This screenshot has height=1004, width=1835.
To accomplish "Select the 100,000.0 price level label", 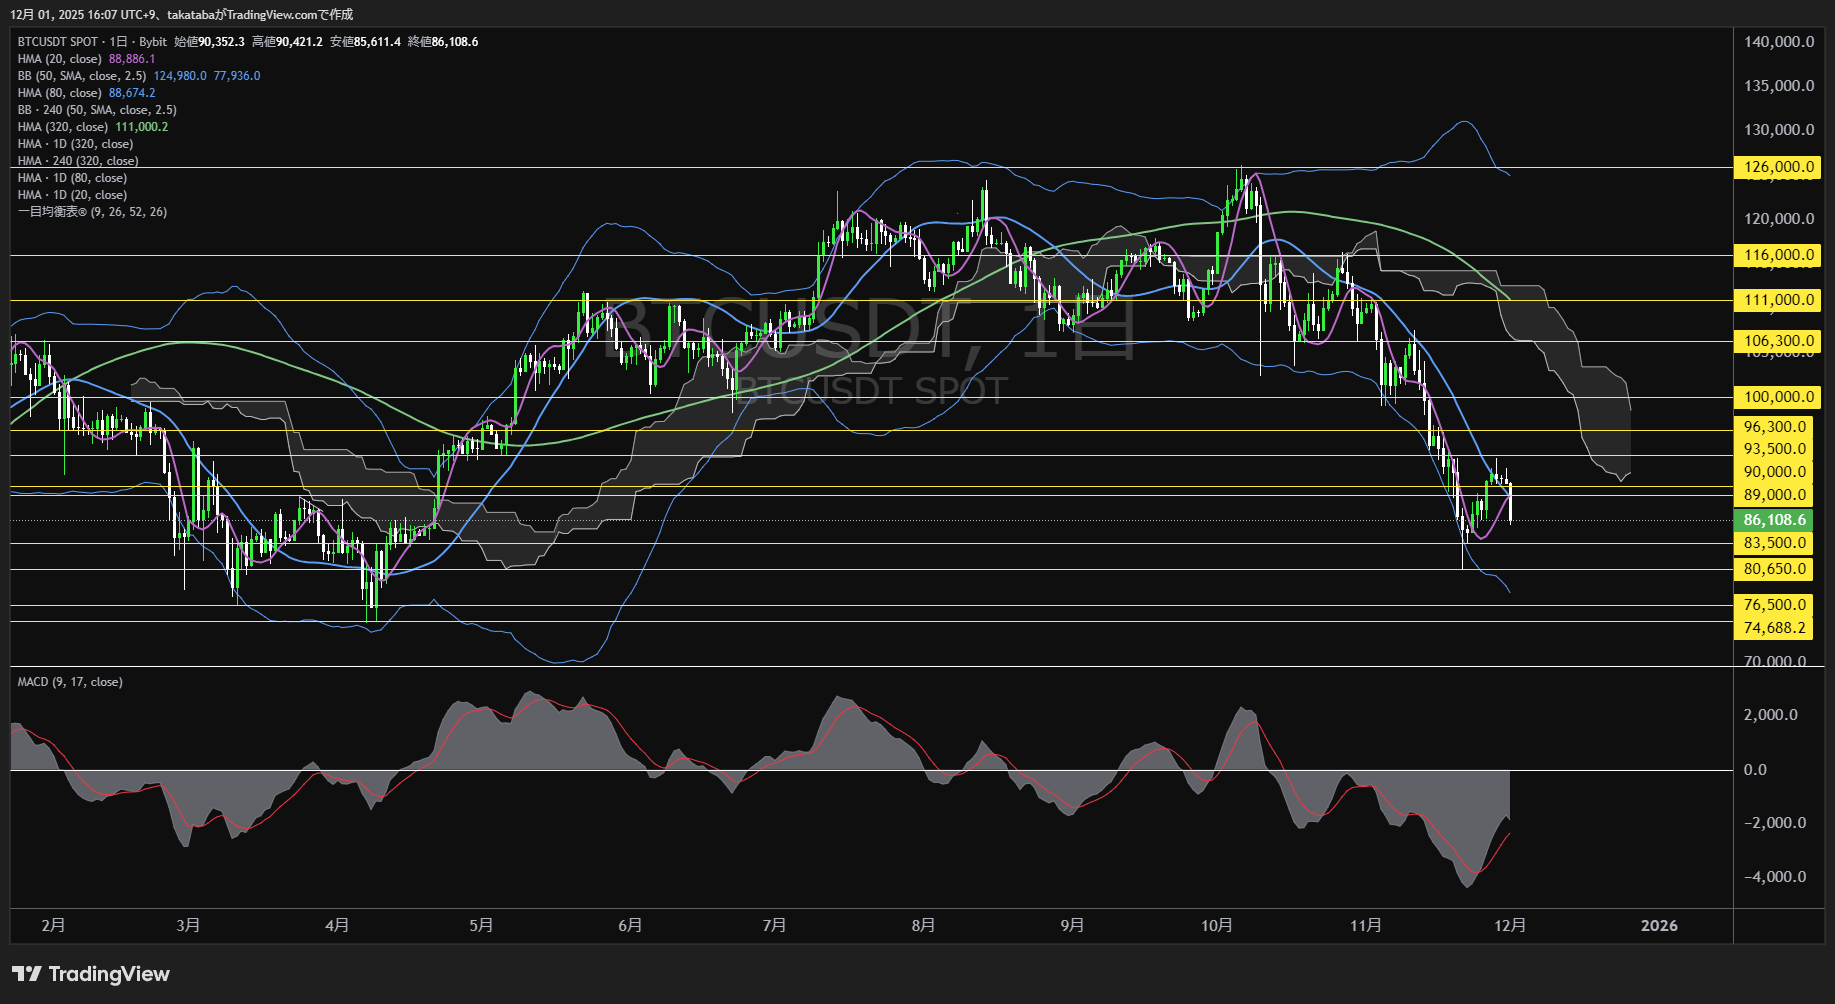I will tap(1775, 397).
